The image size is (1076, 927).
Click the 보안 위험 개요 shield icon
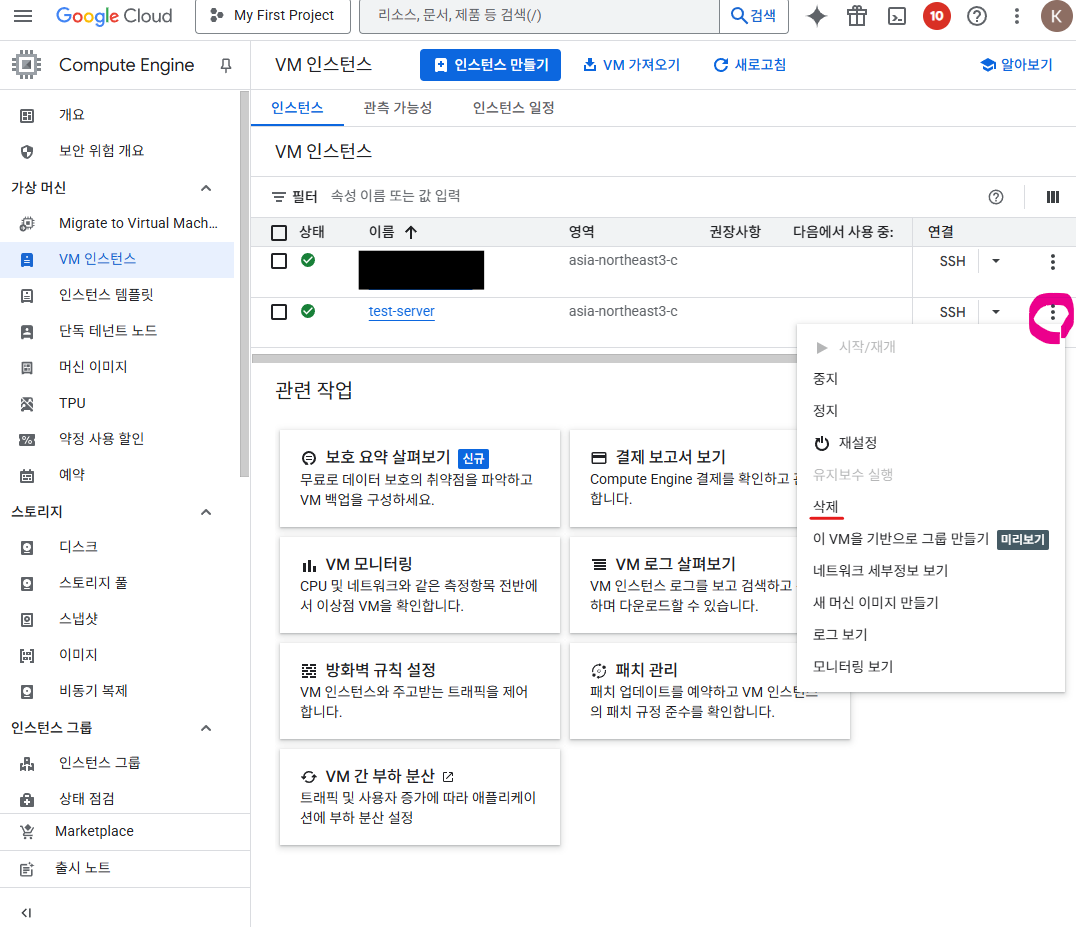(x=27, y=152)
